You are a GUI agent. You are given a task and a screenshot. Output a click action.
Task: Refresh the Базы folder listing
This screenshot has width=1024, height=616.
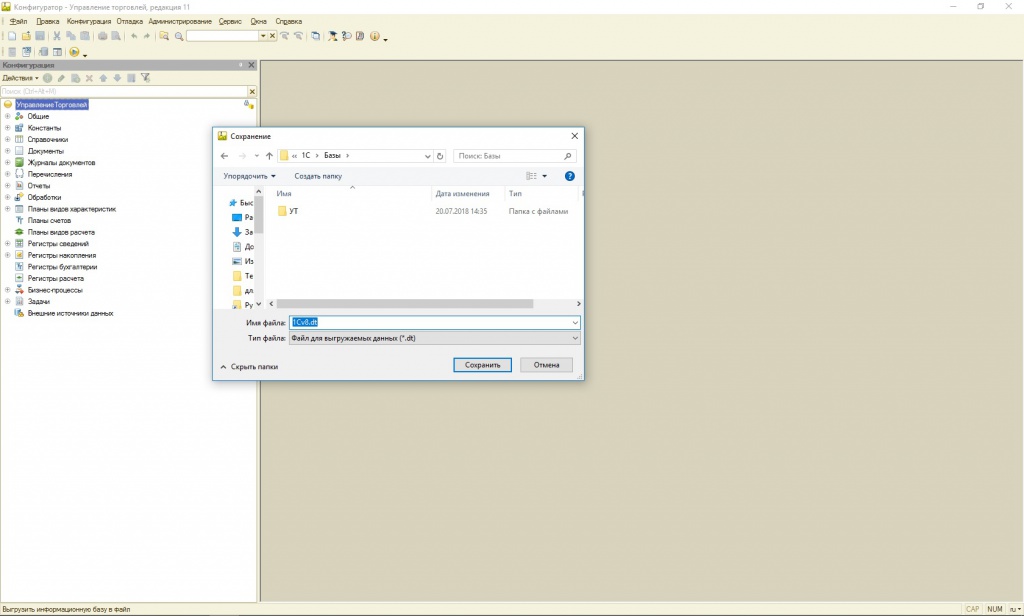441,156
